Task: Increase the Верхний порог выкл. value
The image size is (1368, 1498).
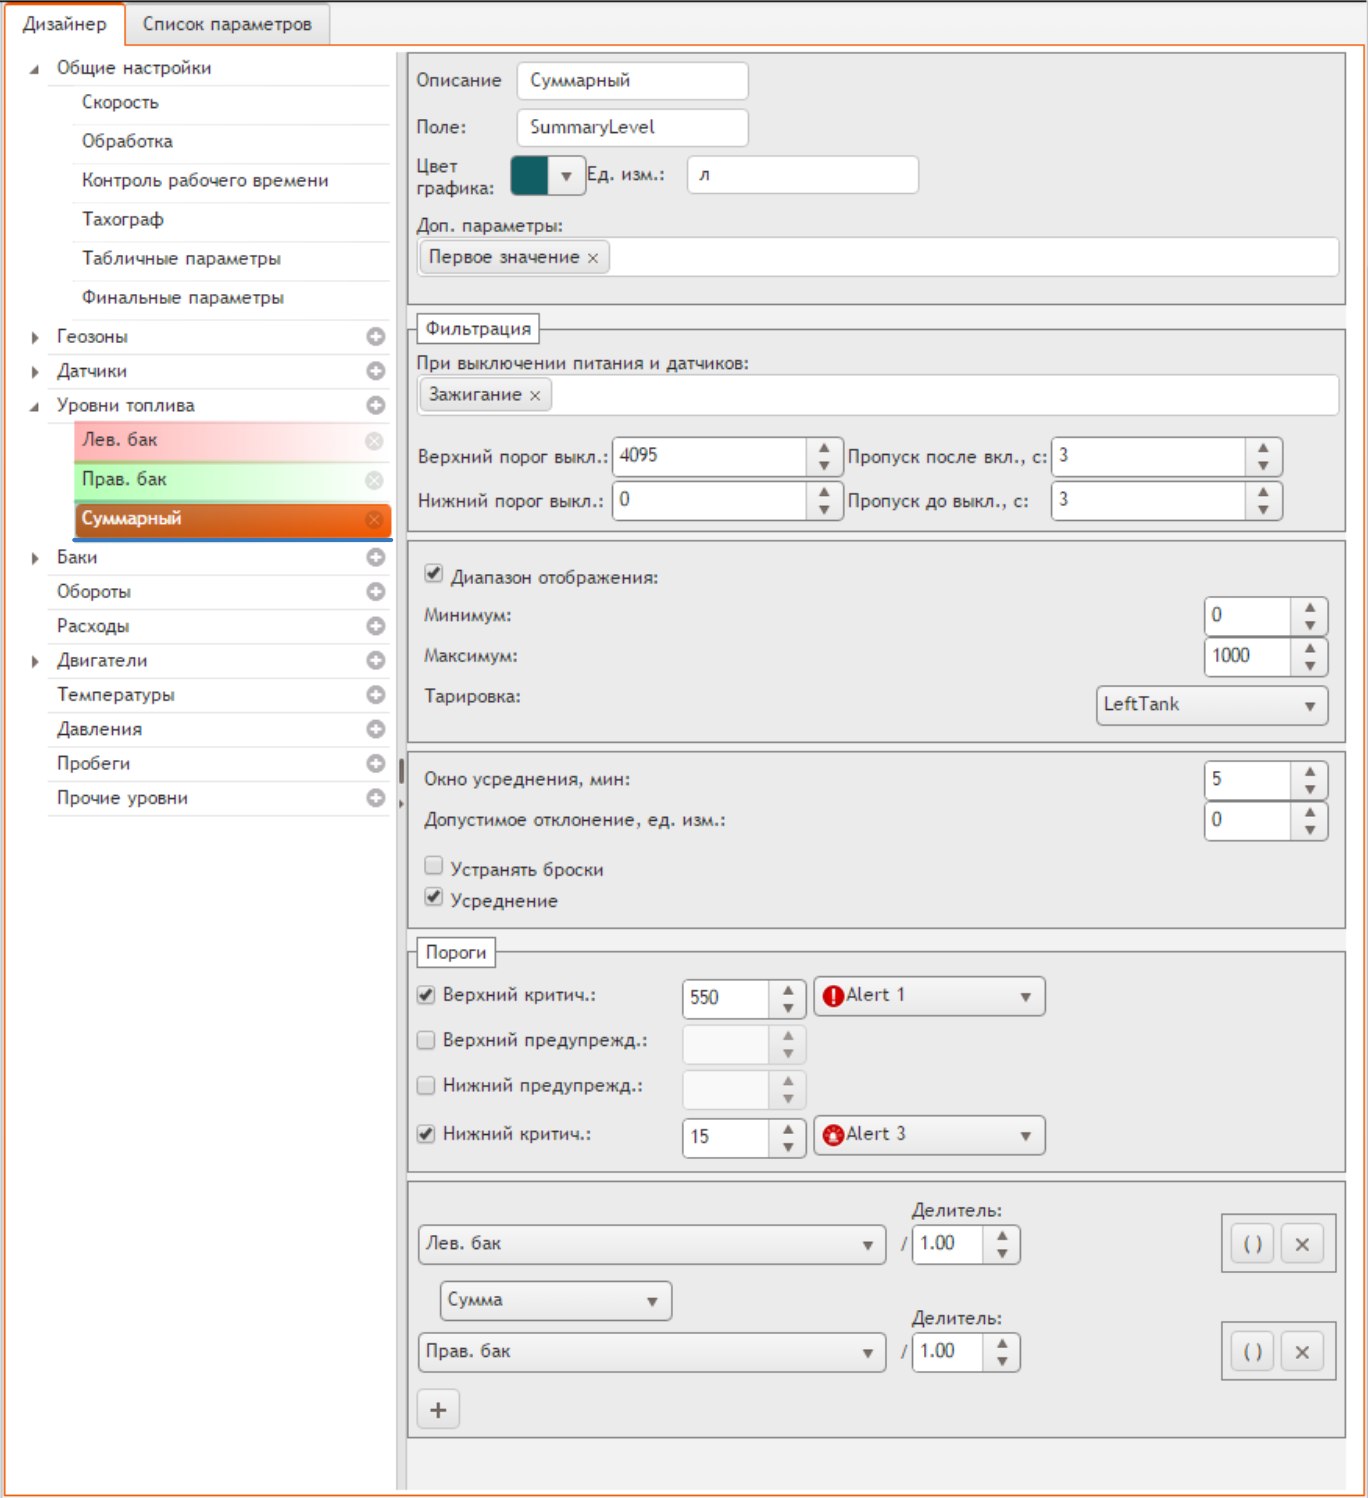Action: (x=824, y=448)
